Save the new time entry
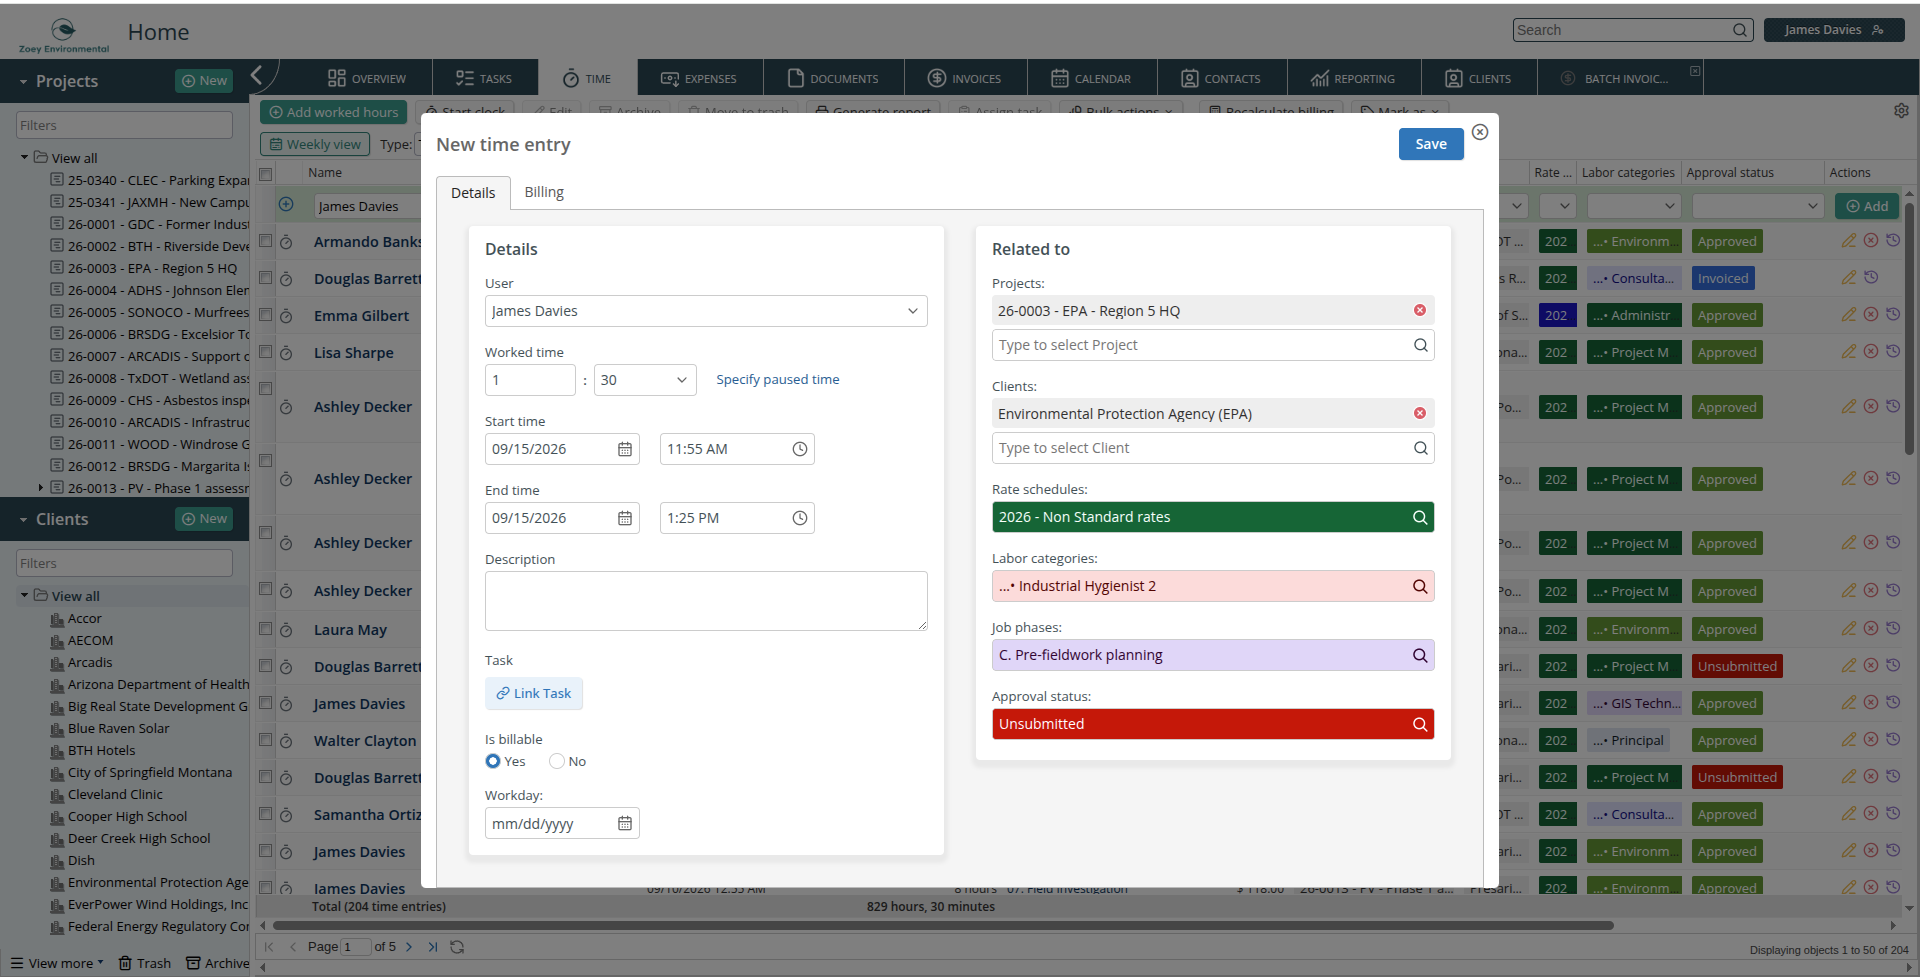This screenshot has height=977, width=1920. click(x=1431, y=144)
